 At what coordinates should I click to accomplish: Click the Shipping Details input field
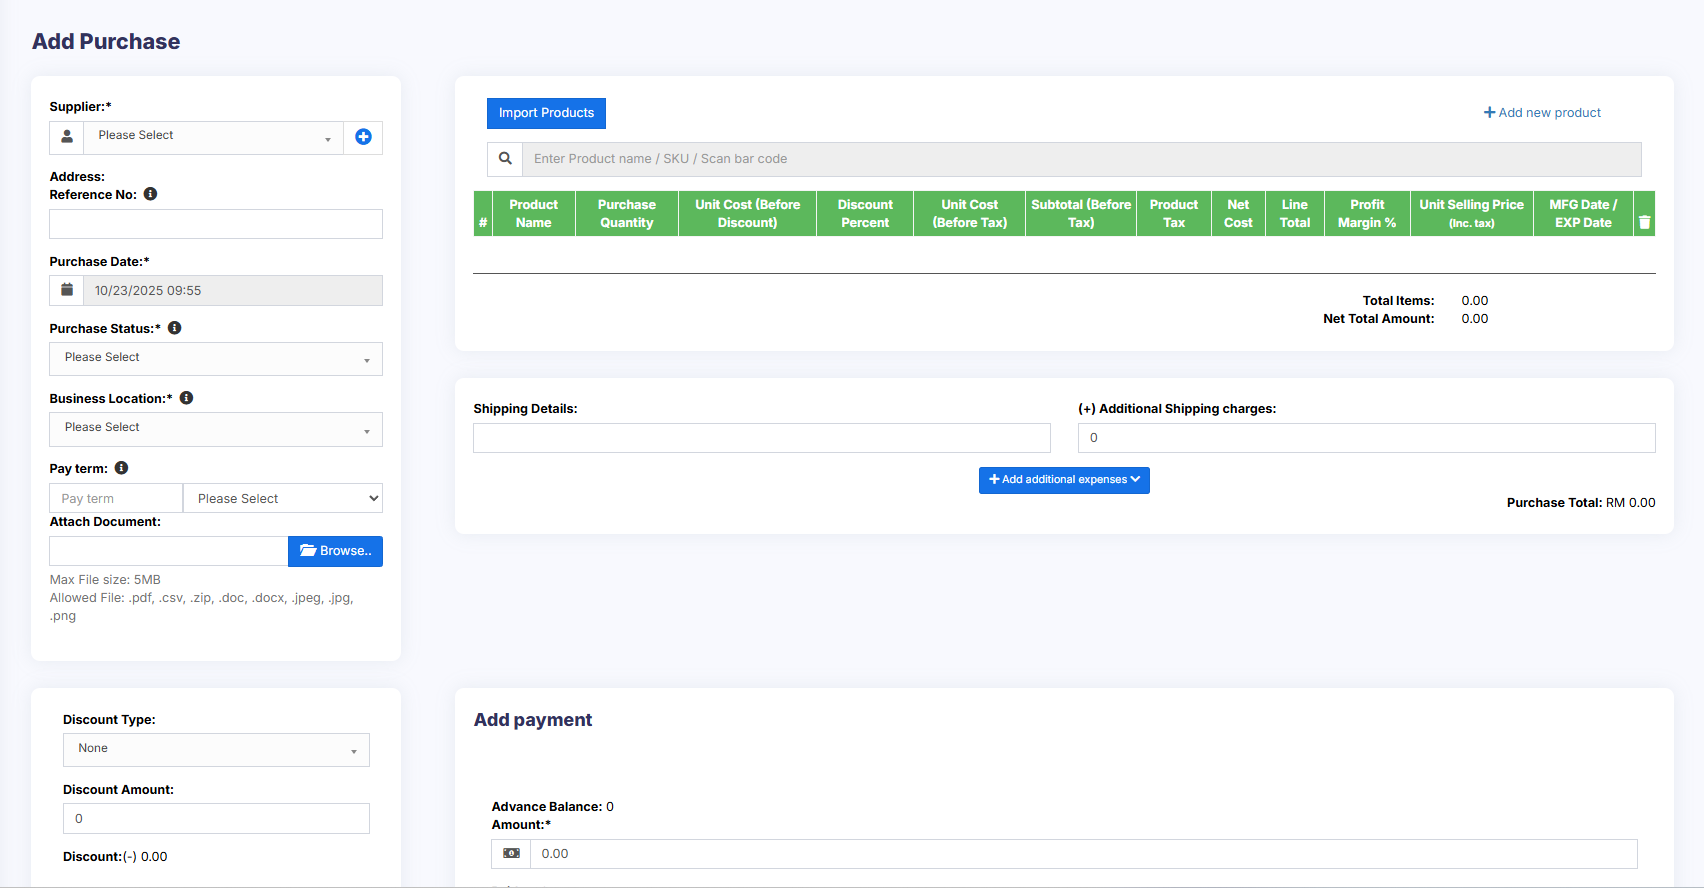(x=761, y=438)
